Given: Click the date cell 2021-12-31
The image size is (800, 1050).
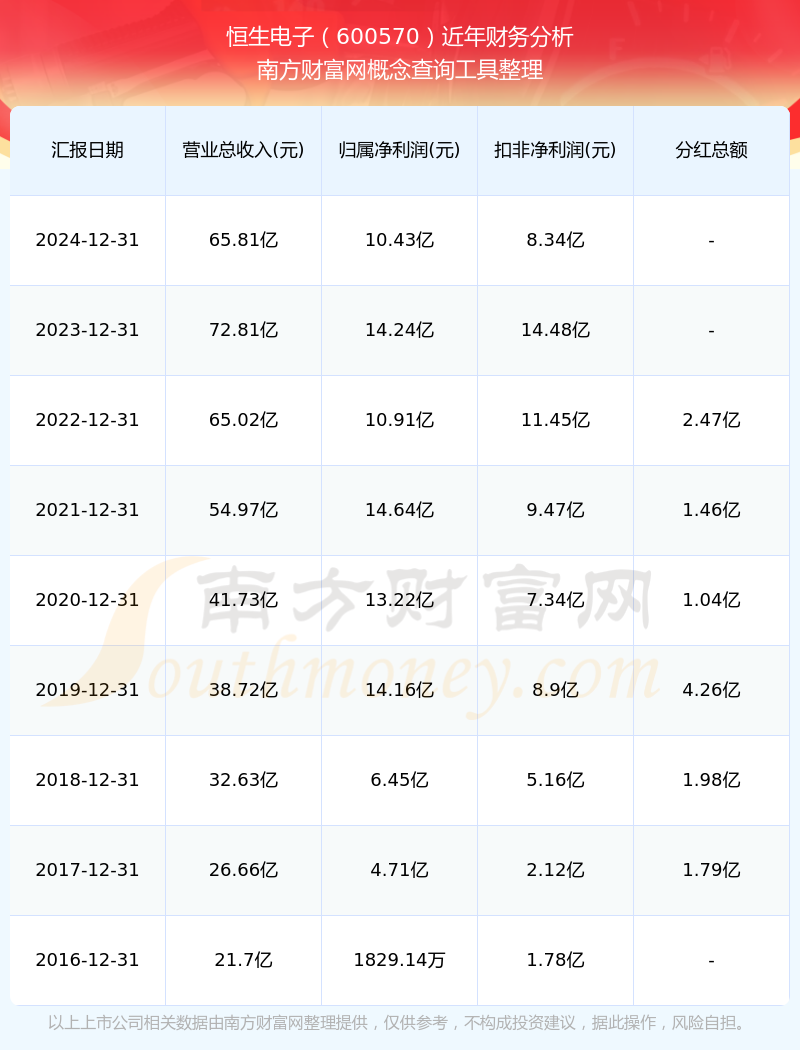Looking at the screenshot, I should 88,510.
